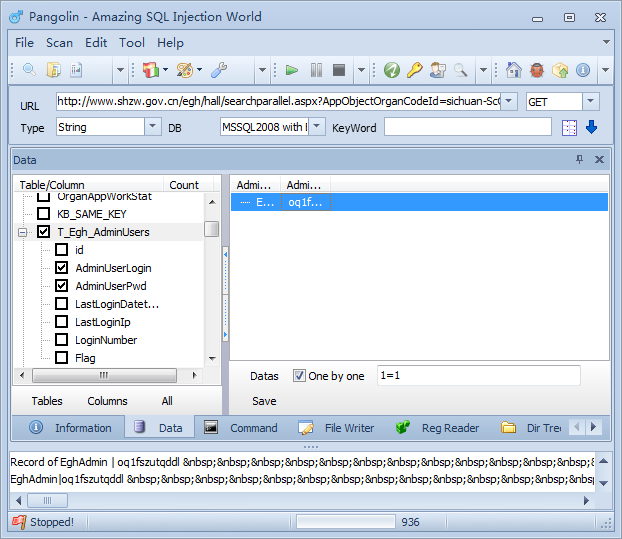Open the Tool menu
The image size is (622, 539).
coord(132,42)
